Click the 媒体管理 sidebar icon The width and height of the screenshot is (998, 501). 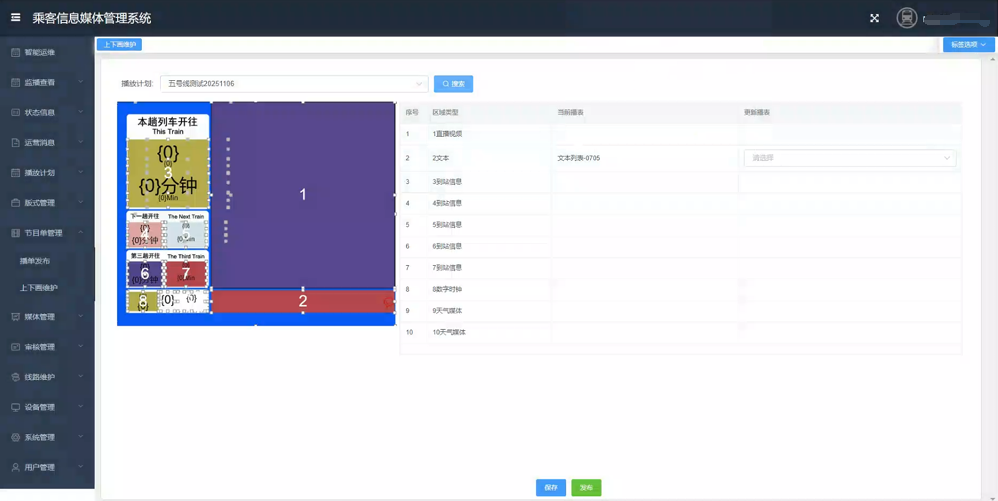tap(15, 317)
